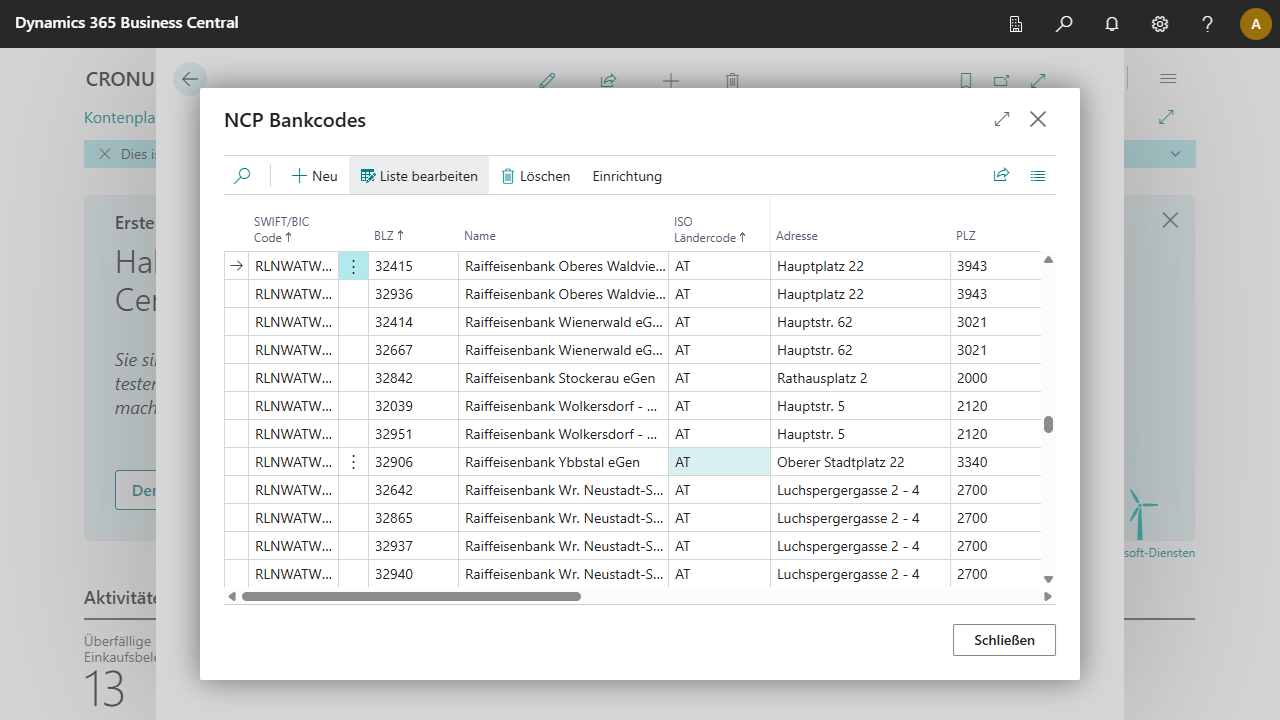Go back using the round arrow behind the dialog
This screenshot has height=720, width=1280.
190,79
